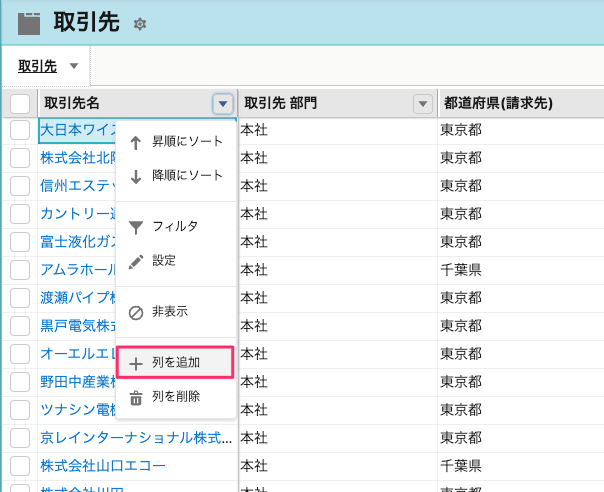The image size is (604, 492).
Task: Check the 株式会社山口エコー row
Action: (20, 466)
